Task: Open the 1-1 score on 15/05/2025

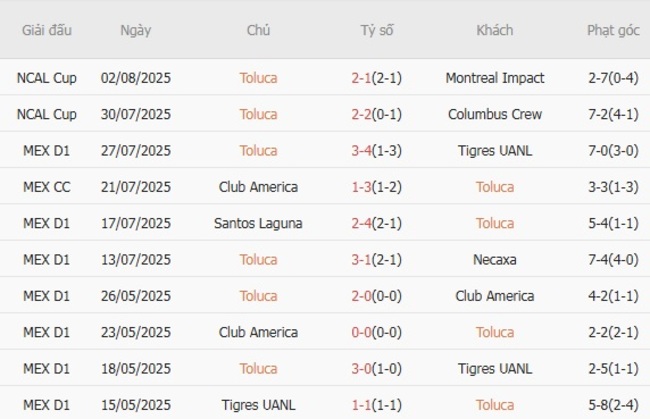Action: [363, 405]
